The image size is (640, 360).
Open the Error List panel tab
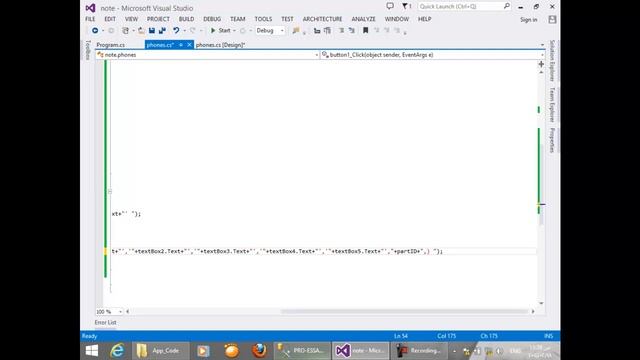pos(105,322)
